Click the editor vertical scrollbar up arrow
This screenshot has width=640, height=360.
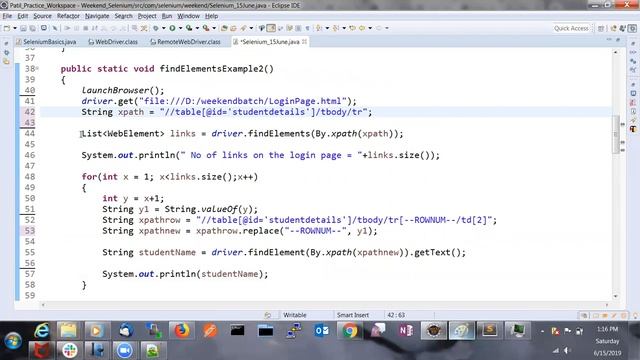click(x=616, y=52)
